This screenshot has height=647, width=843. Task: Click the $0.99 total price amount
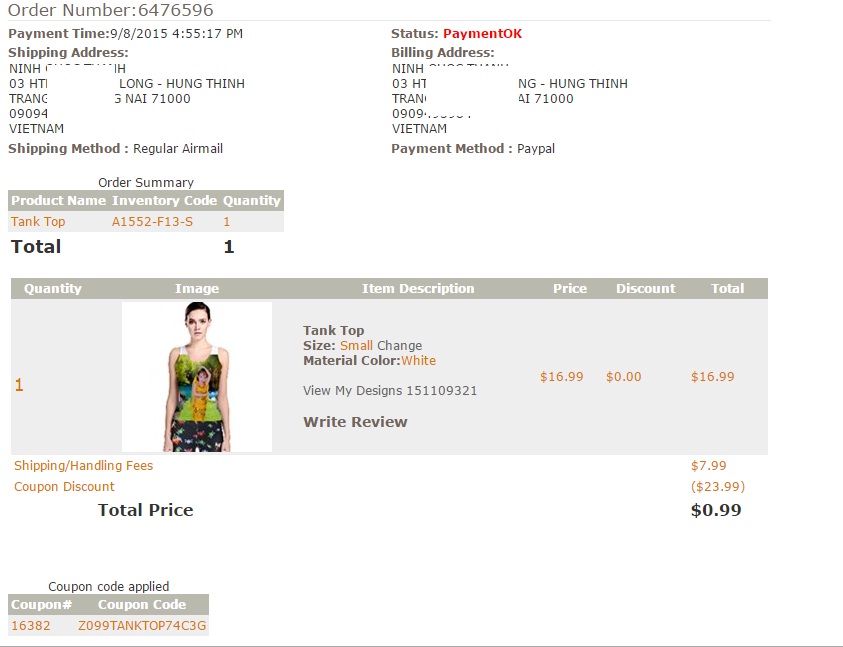point(716,510)
